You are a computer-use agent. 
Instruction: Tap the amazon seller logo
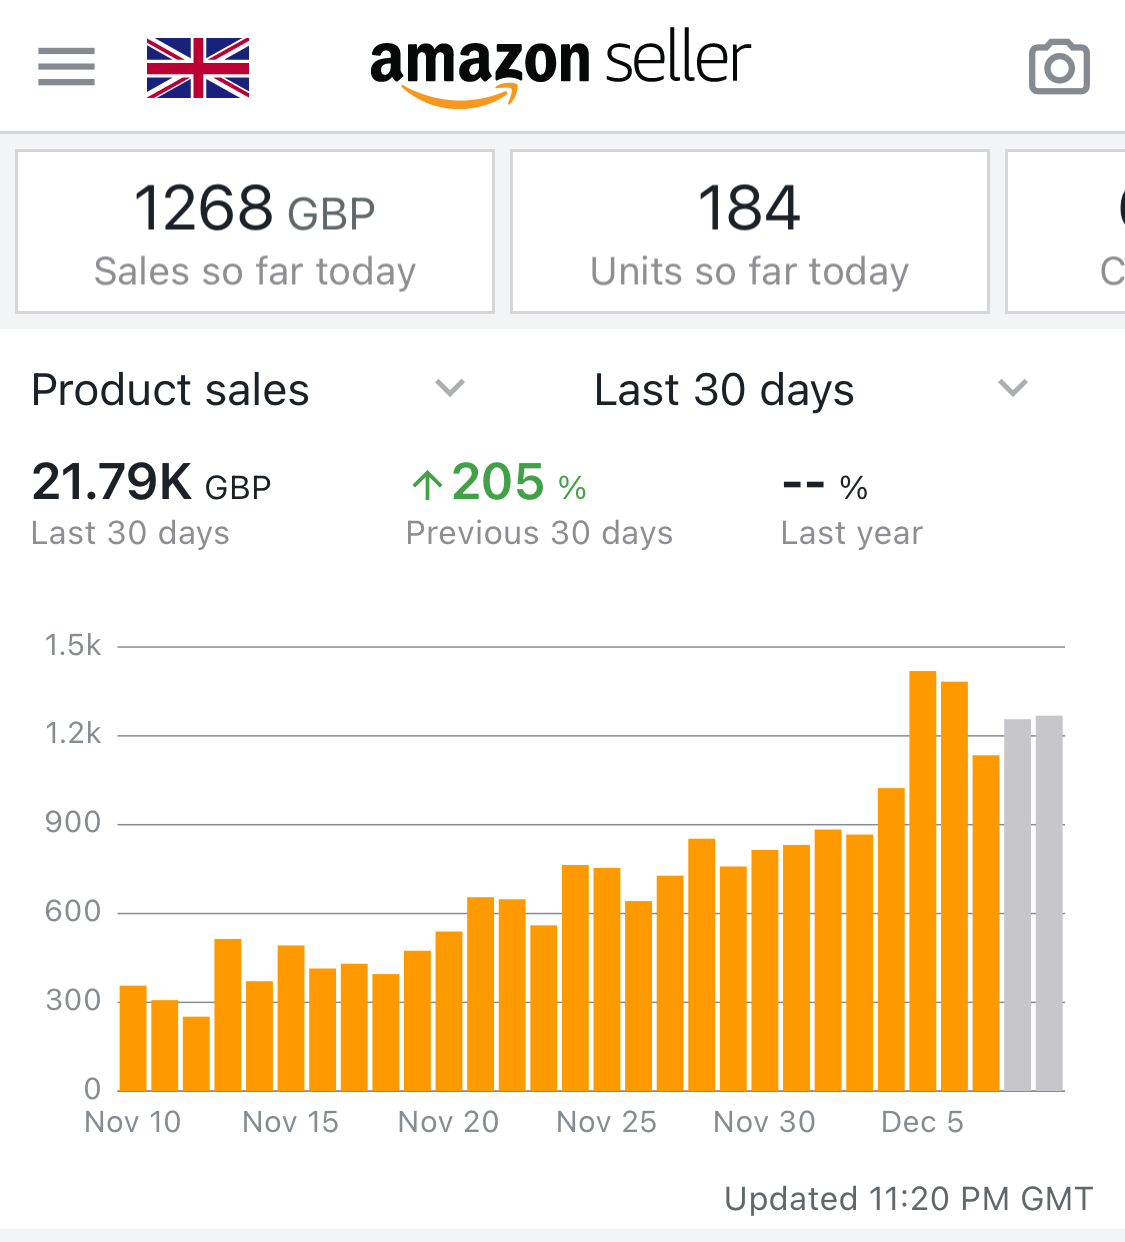pos(560,67)
